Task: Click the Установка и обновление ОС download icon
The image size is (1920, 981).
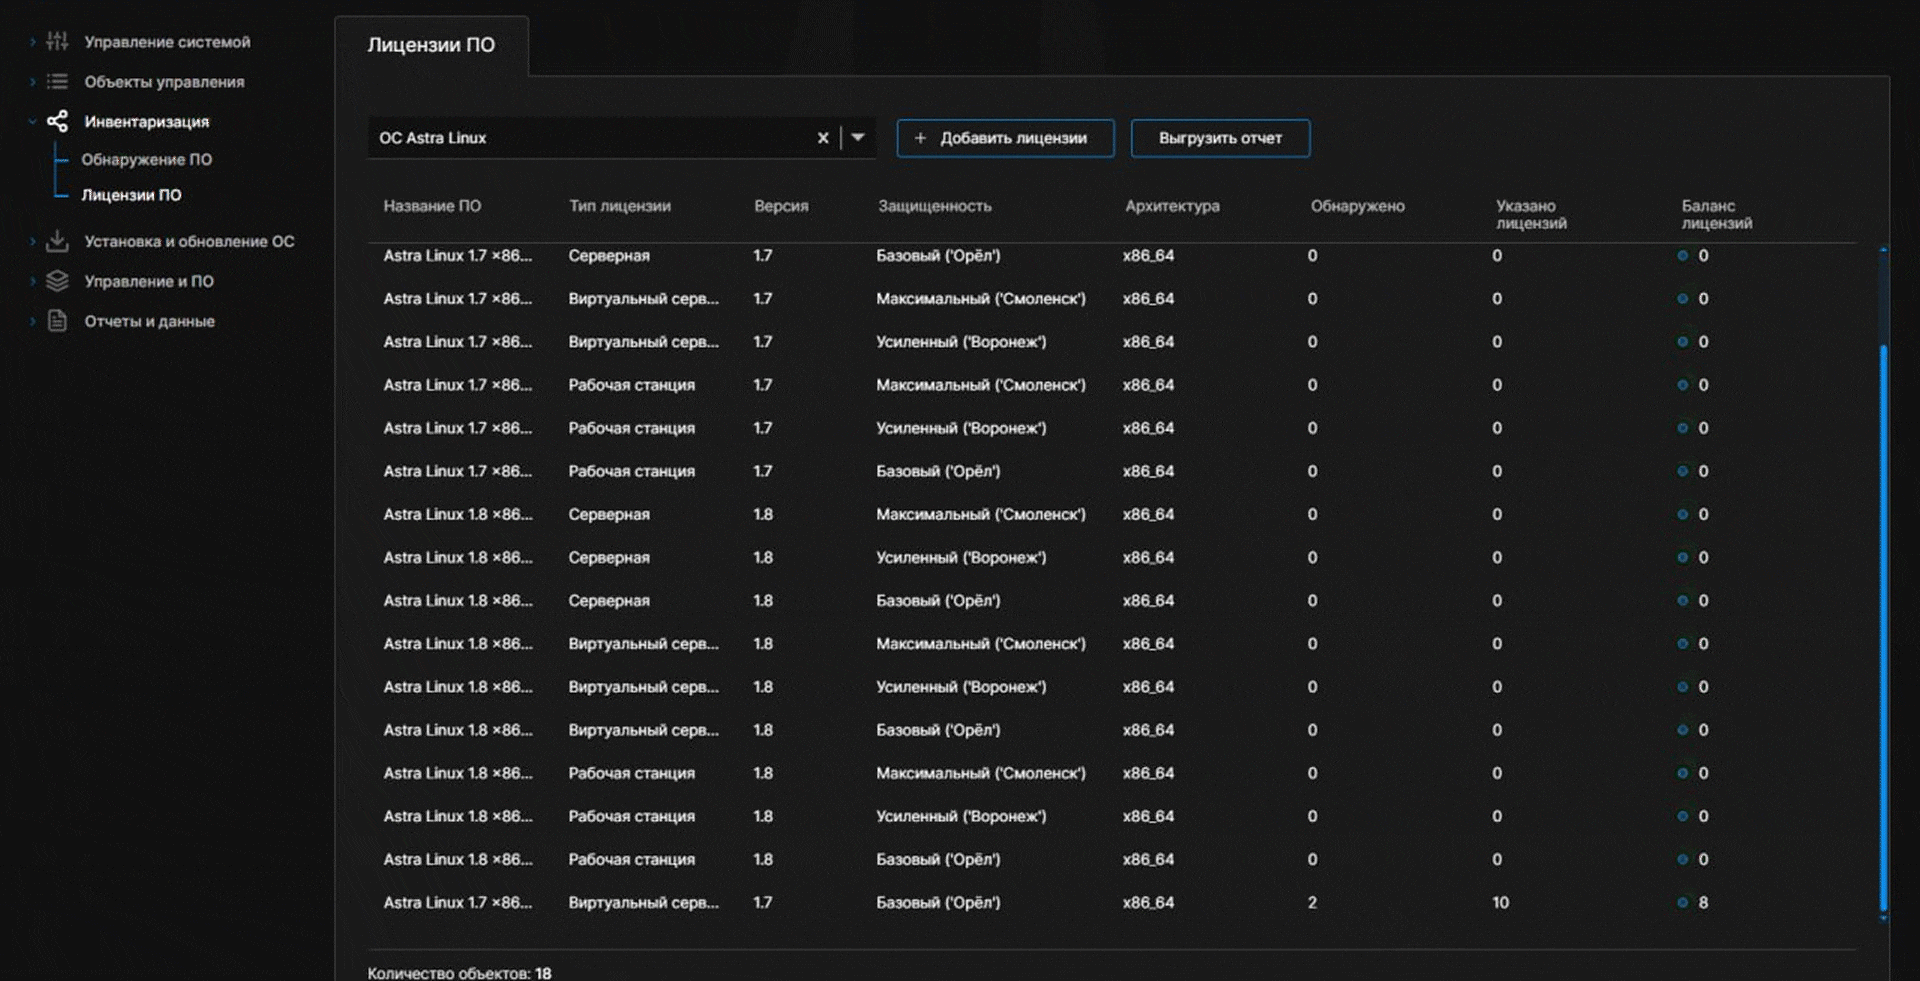Action: point(57,241)
